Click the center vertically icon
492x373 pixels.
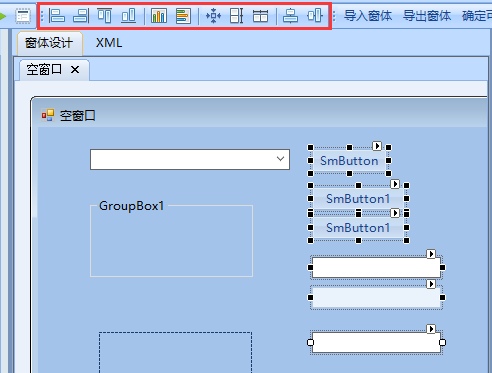click(315, 16)
